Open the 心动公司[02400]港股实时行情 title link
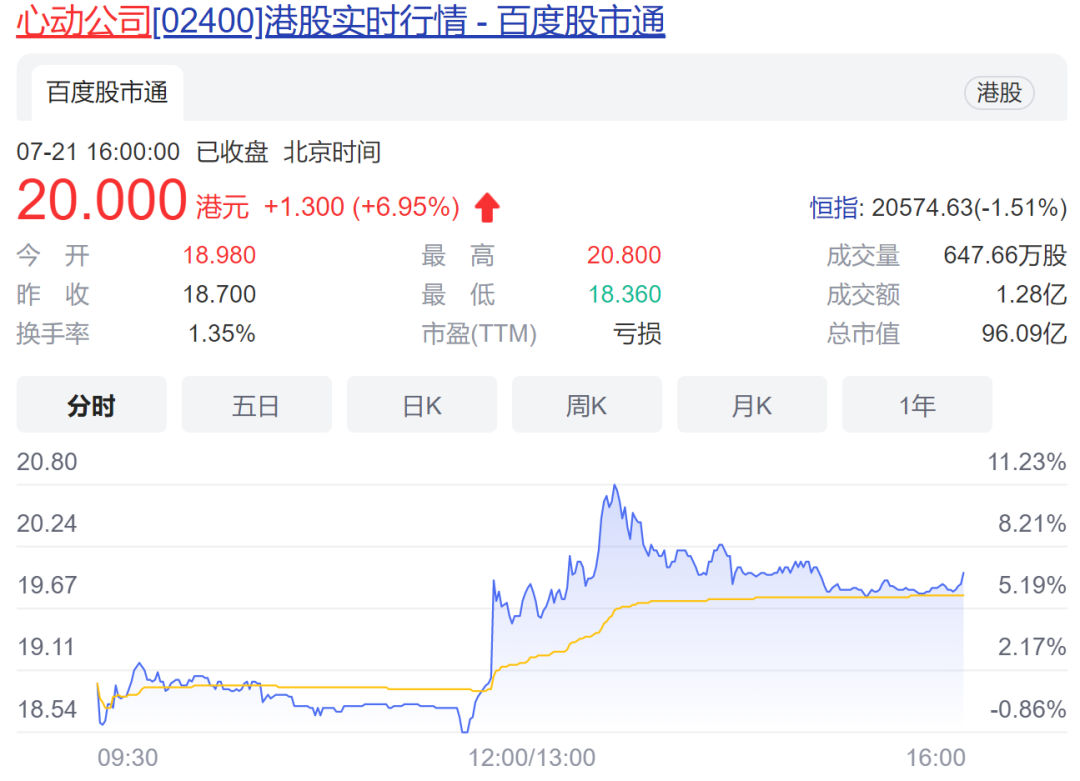The height and width of the screenshot is (781, 1080). (340, 22)
